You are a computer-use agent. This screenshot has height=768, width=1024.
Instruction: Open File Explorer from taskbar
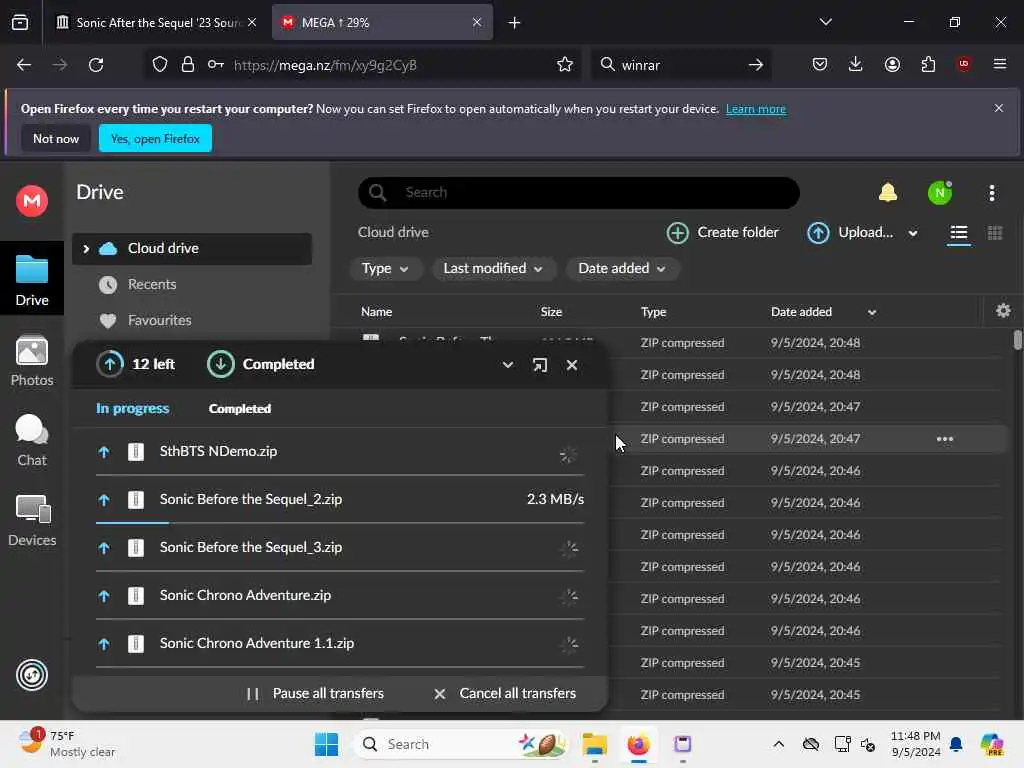(x=594, y=744)
